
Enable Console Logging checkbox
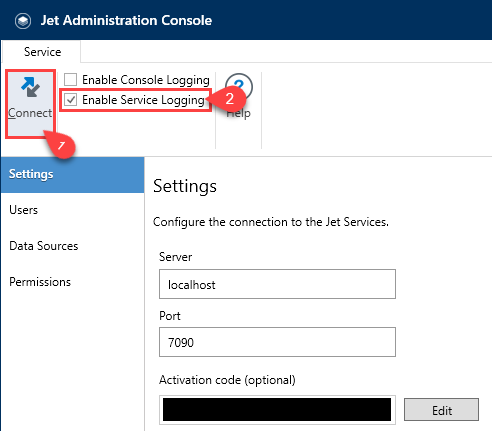pyautogui.click(x=71, y=80)
